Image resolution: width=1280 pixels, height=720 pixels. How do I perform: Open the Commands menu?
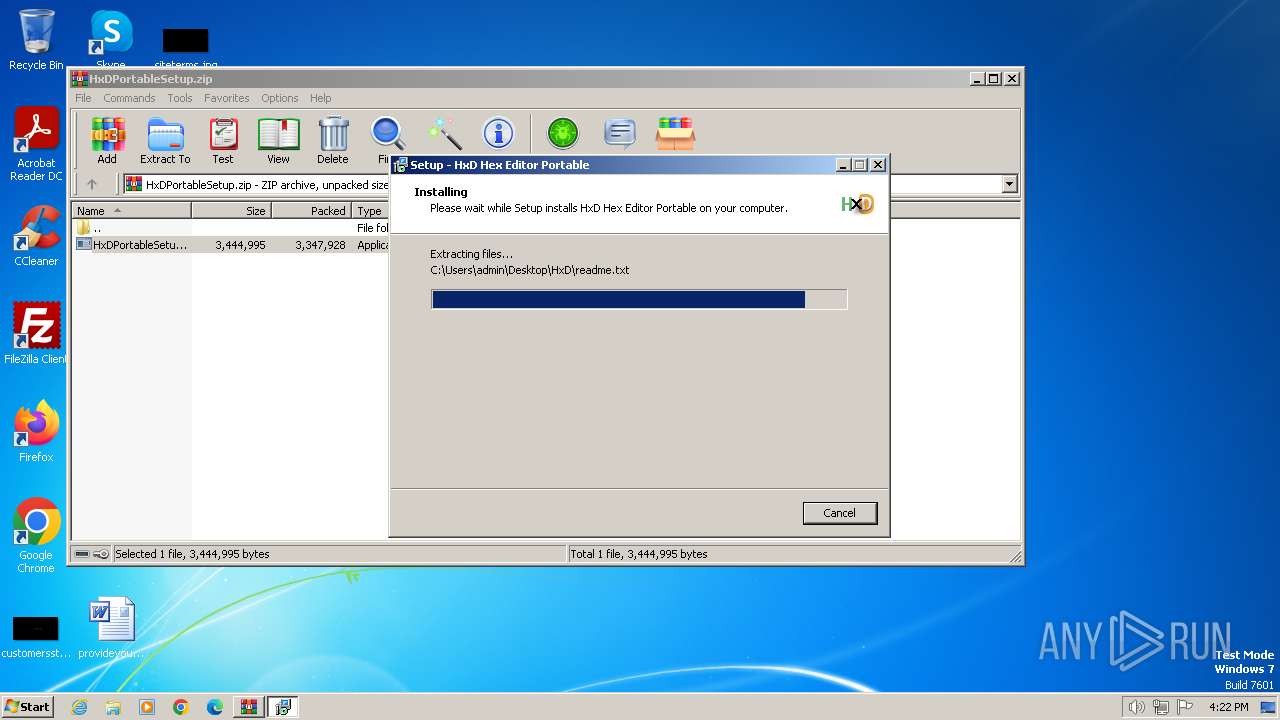[x=129, y=98]
